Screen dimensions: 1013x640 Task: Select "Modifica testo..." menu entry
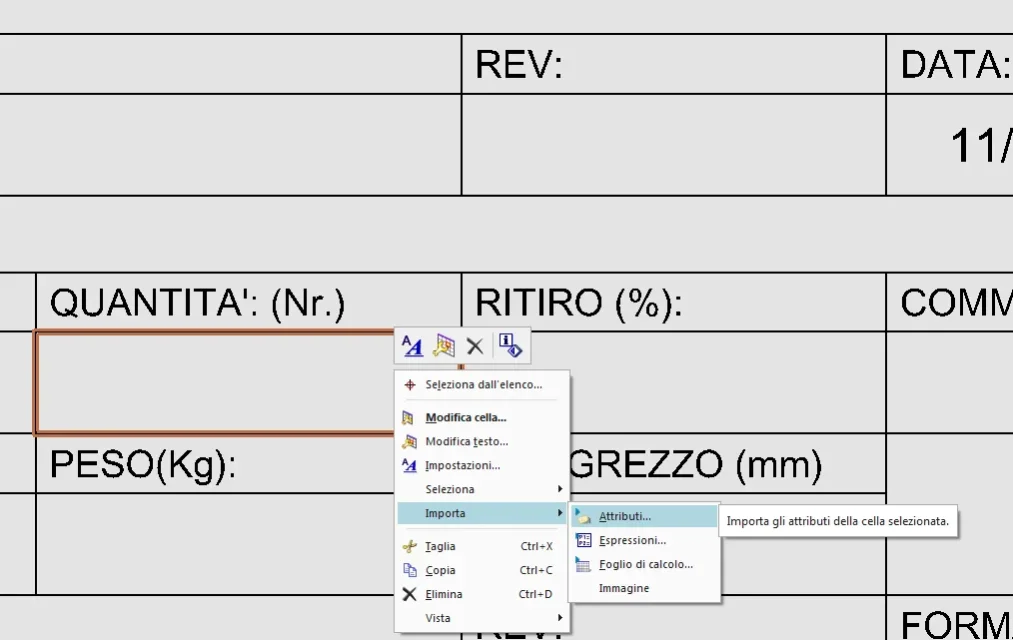pos(482,441)
